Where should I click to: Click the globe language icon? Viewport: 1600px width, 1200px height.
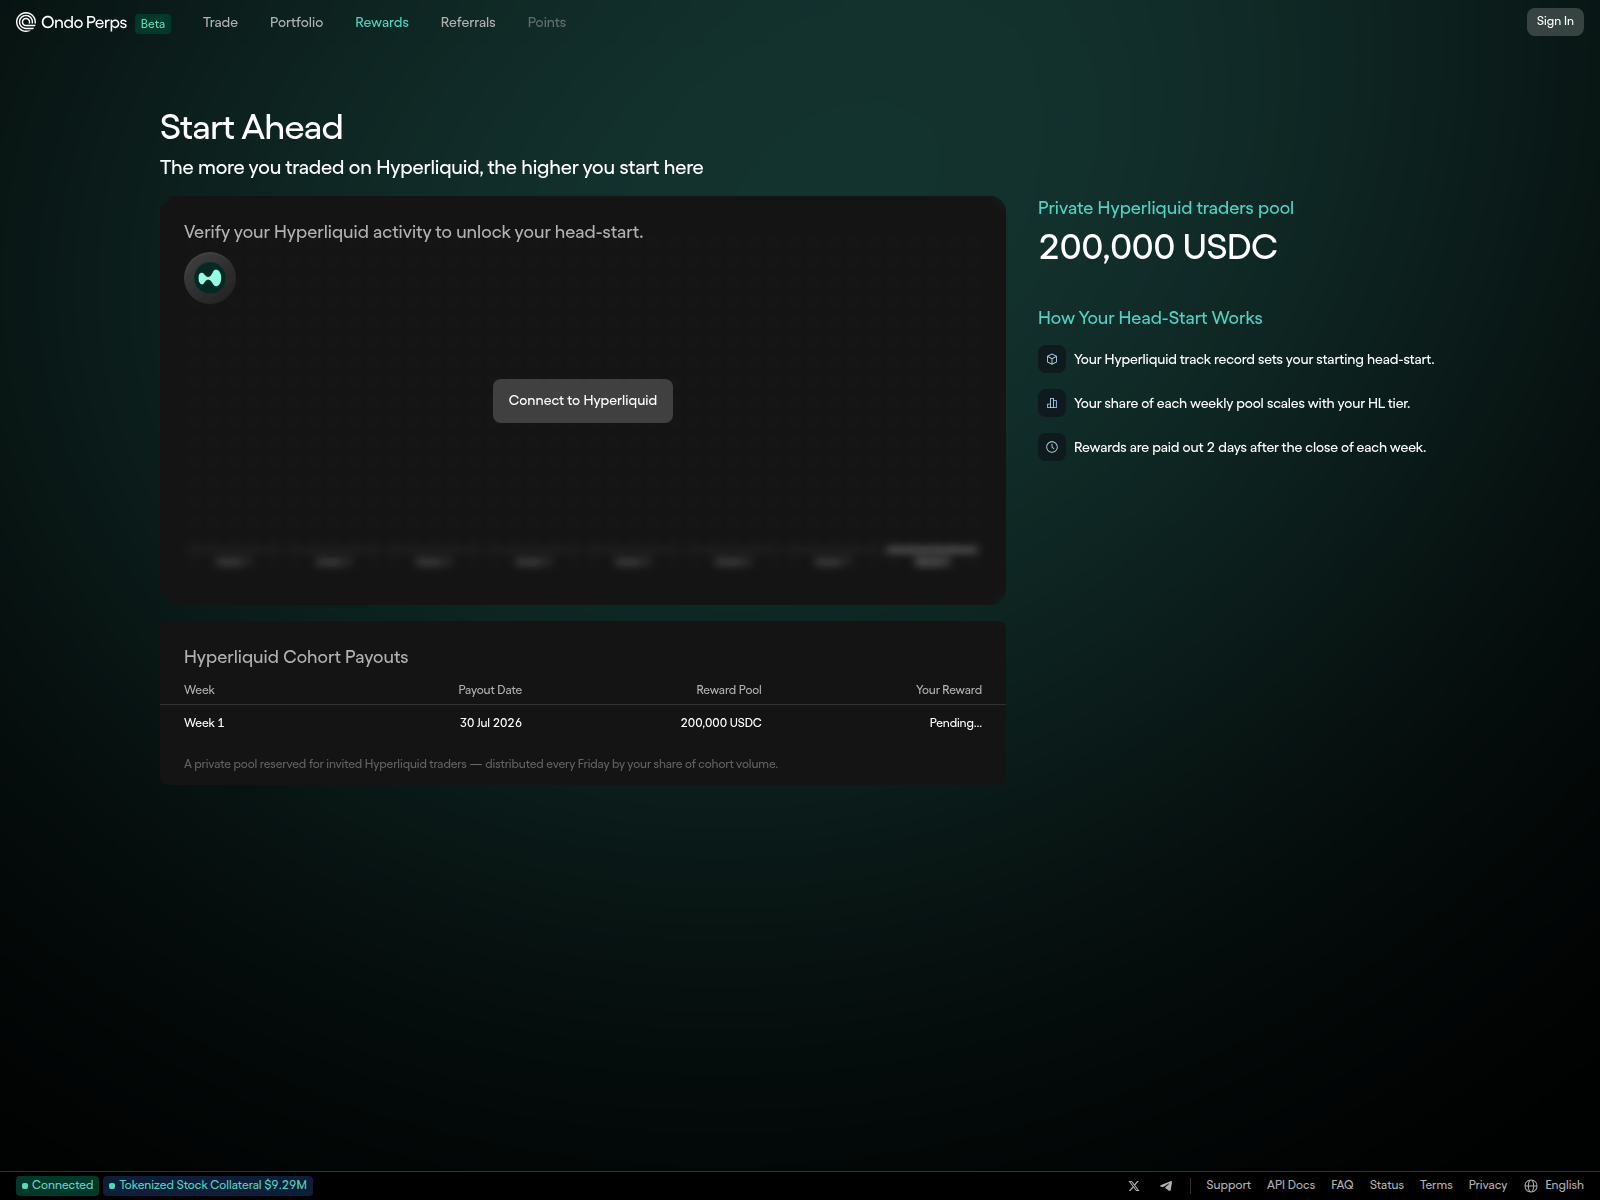[1531, 1186]
